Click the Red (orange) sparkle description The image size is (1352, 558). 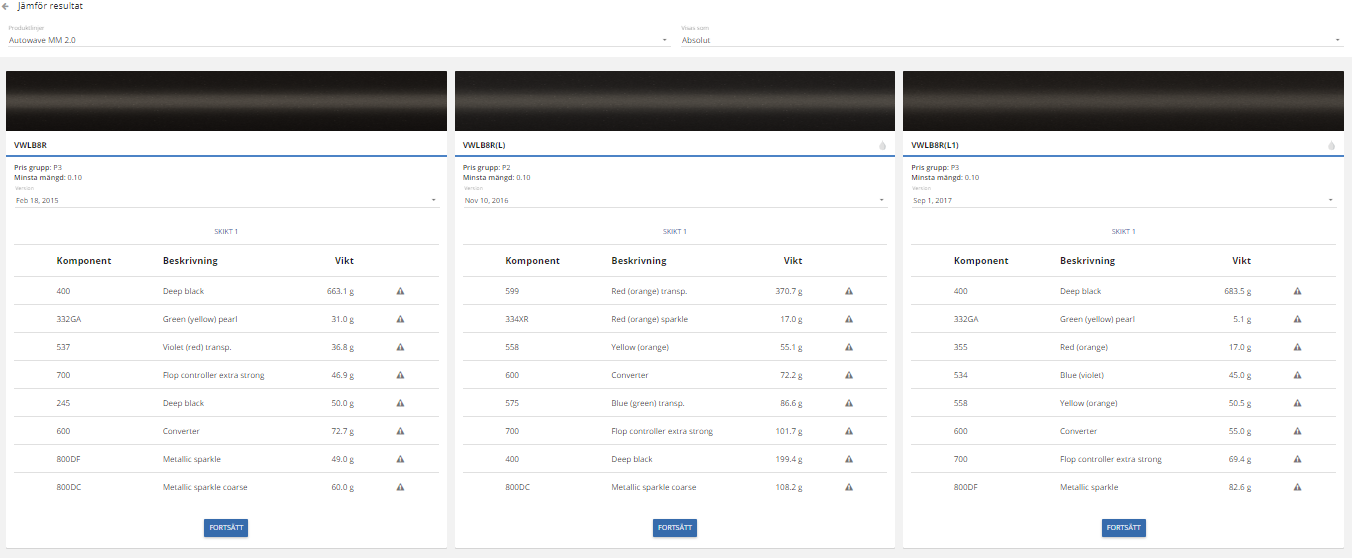pyautogui.click(x=650, y=319)
